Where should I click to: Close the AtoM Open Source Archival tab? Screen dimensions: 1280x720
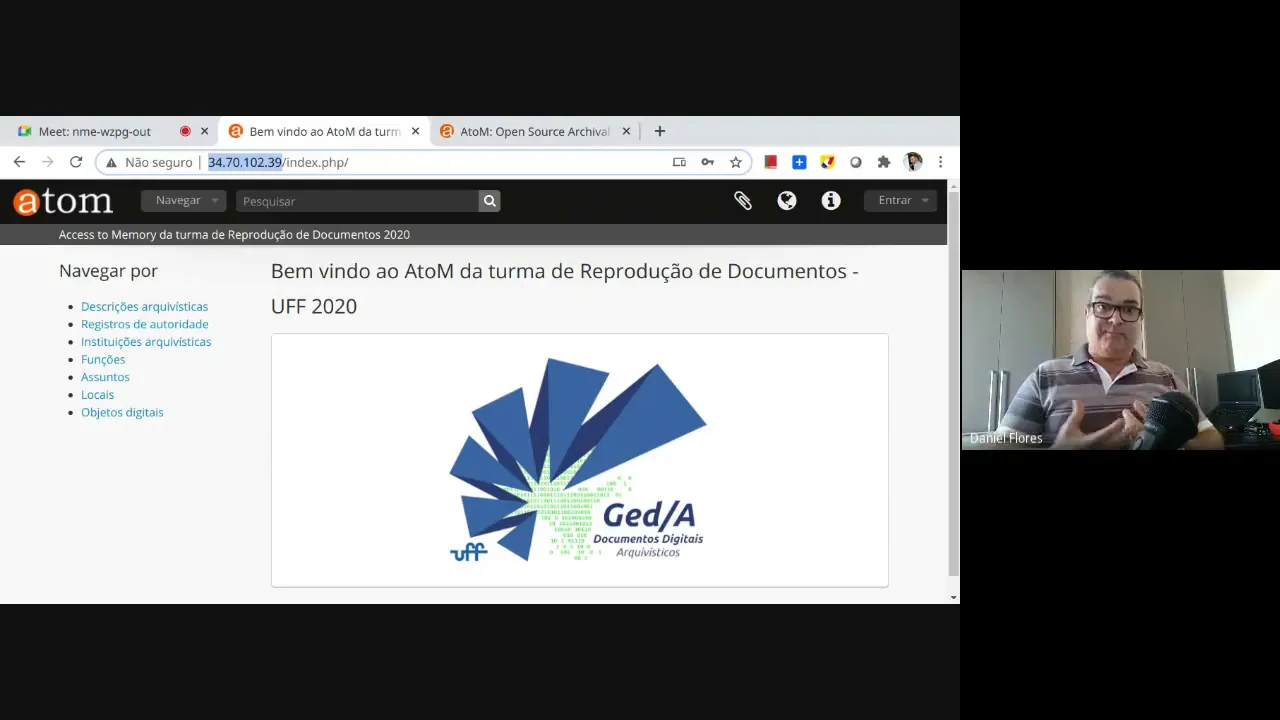627,131
